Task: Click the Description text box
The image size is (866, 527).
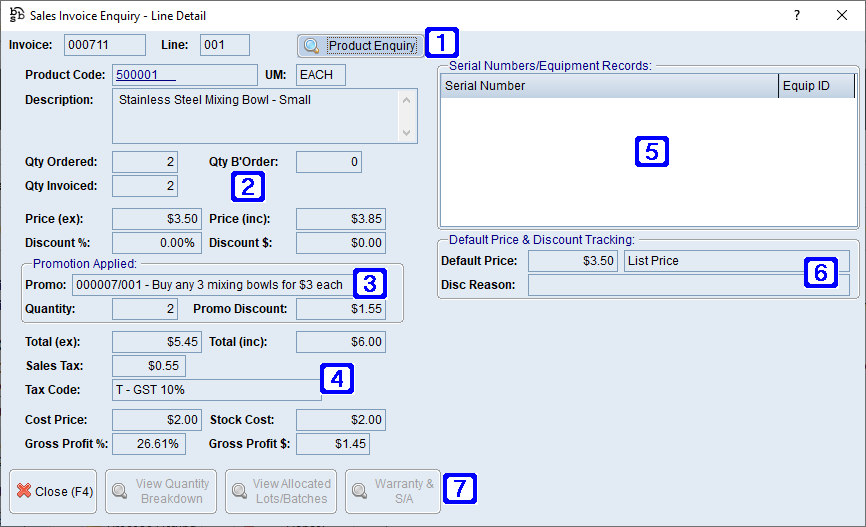Action: pos(265,116)
